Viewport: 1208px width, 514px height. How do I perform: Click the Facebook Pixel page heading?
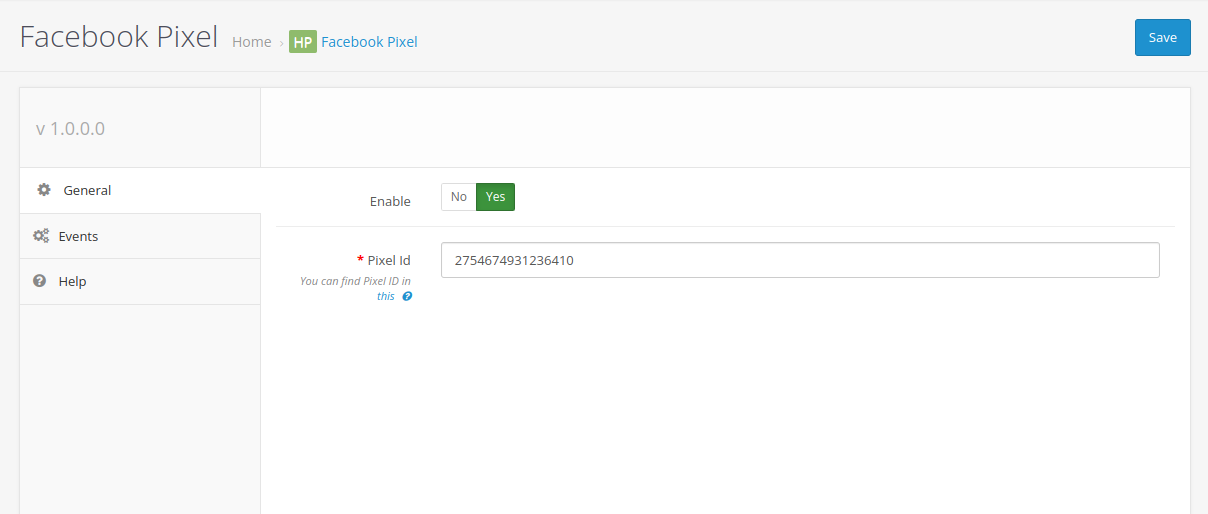118,37
